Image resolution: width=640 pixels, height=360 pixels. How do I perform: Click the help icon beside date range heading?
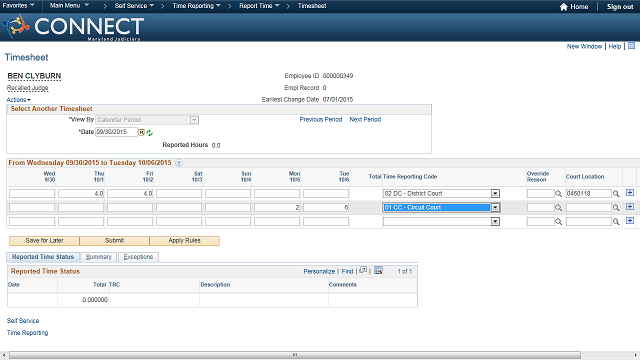click(179, 163)
